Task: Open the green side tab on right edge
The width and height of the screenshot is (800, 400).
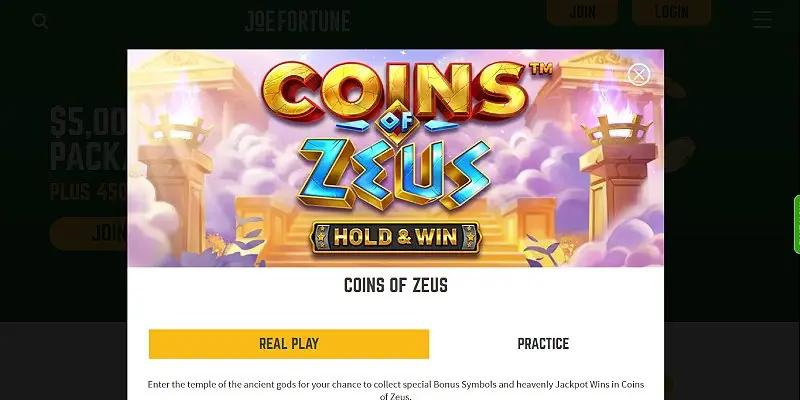Action: click(x=796, y=224)
